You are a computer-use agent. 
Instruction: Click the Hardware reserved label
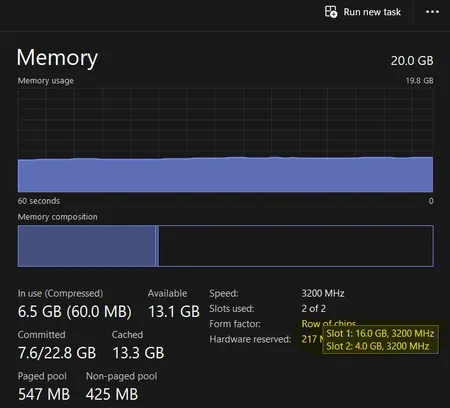click(x=250, y=339)
